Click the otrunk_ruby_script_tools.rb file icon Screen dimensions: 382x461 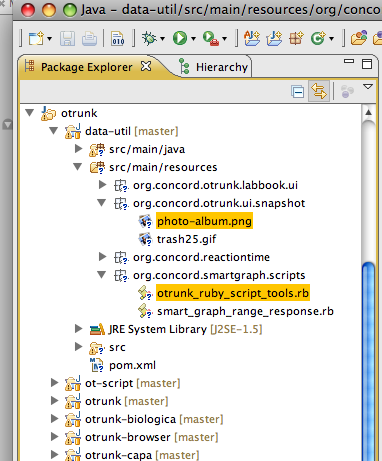(x=145, y=293)
